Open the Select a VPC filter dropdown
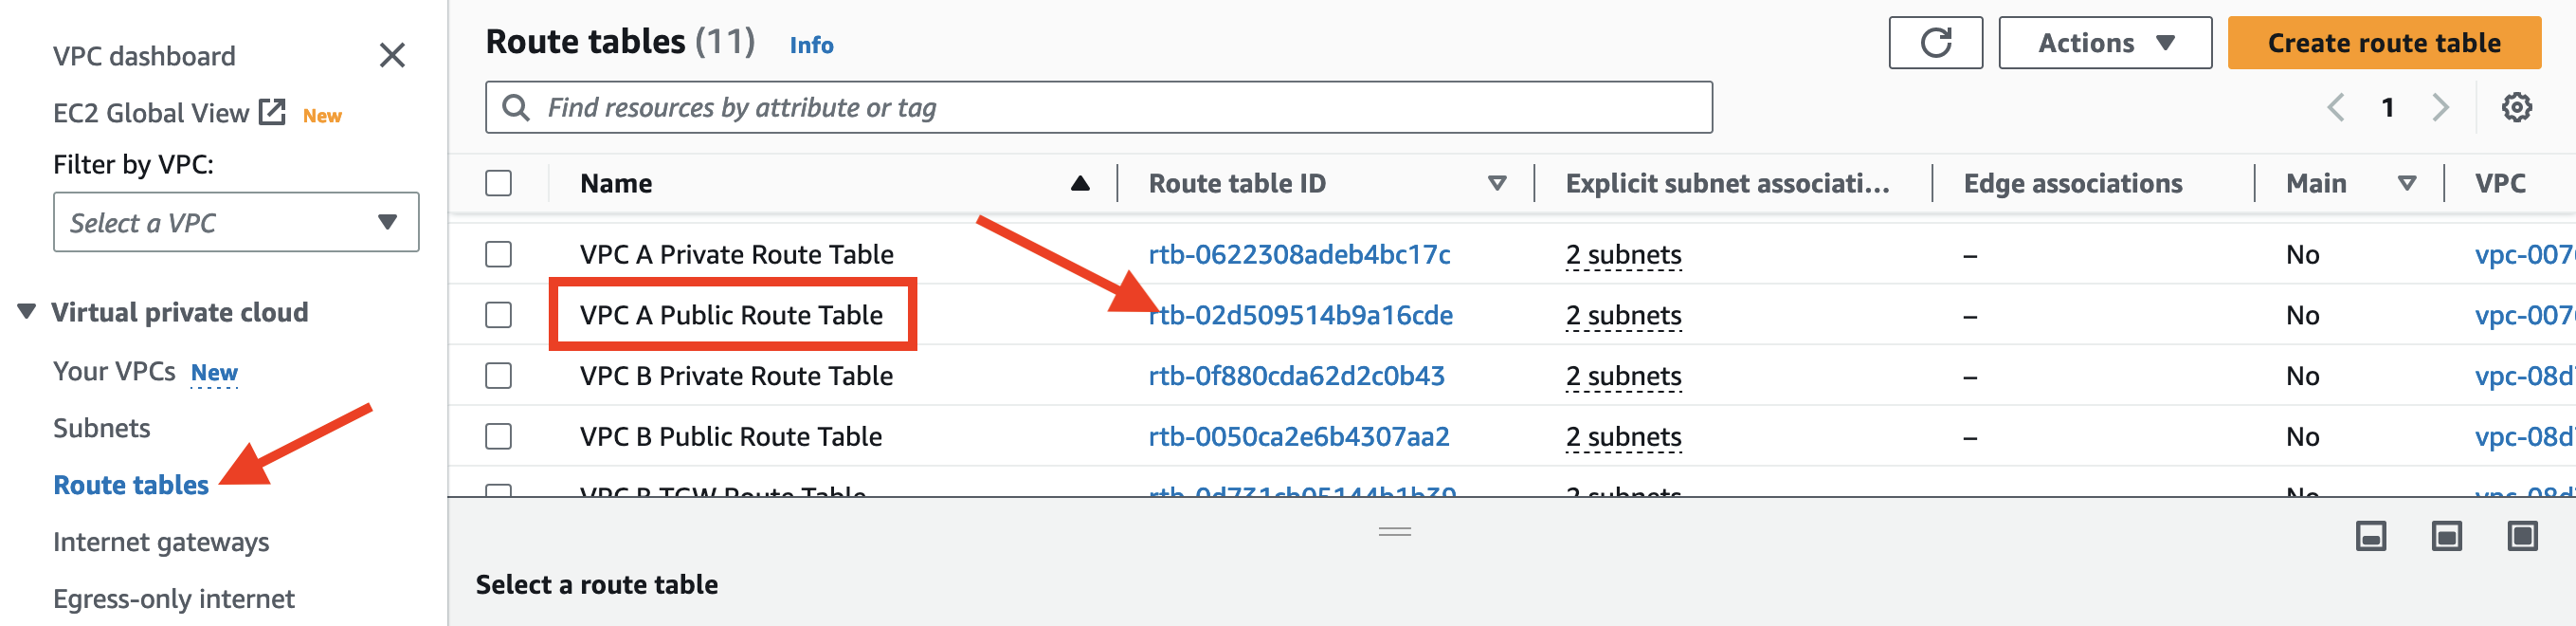 point(236,222)
